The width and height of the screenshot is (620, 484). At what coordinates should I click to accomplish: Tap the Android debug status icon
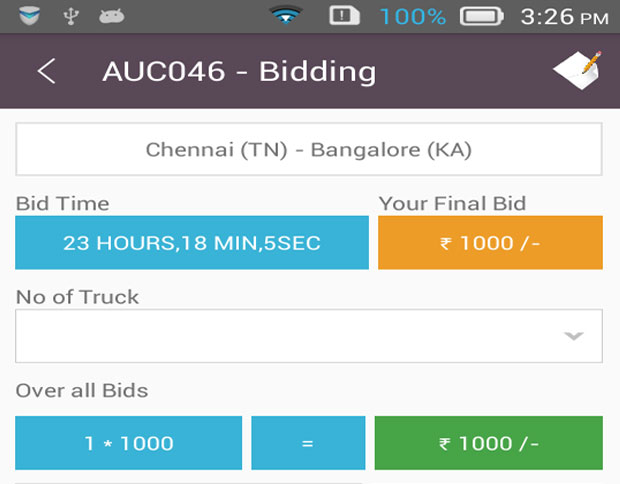tap(112, 16)
